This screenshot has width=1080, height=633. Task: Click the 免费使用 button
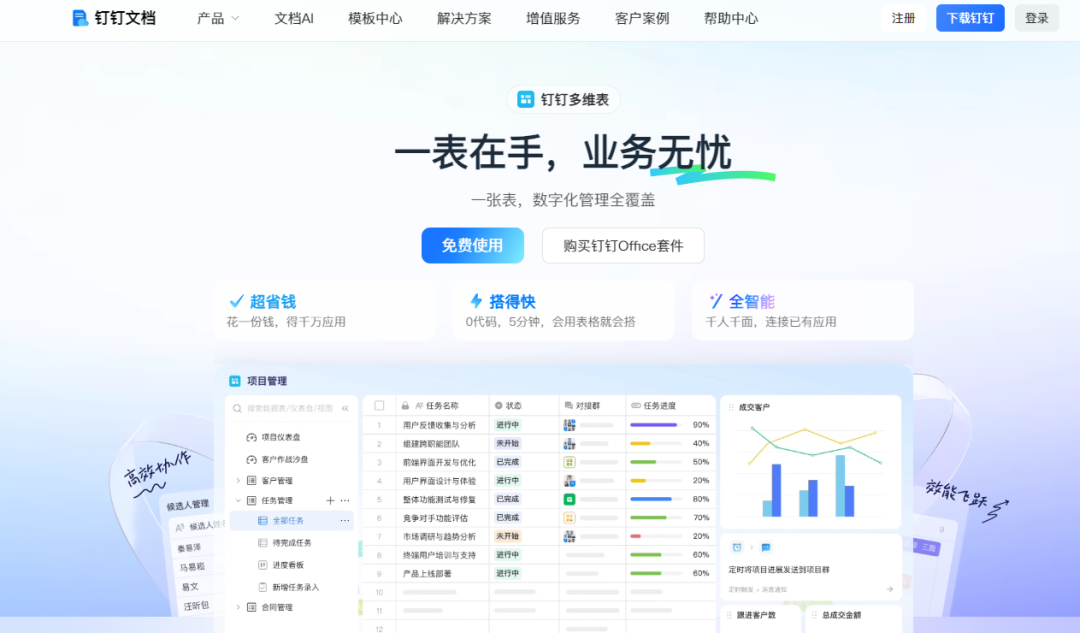click(x=472, y=245)
